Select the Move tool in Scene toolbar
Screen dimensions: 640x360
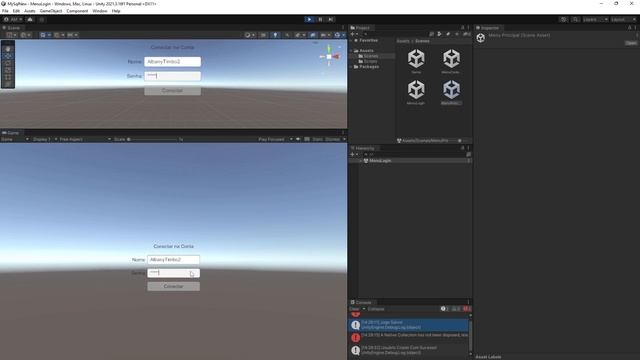[8, 56]
